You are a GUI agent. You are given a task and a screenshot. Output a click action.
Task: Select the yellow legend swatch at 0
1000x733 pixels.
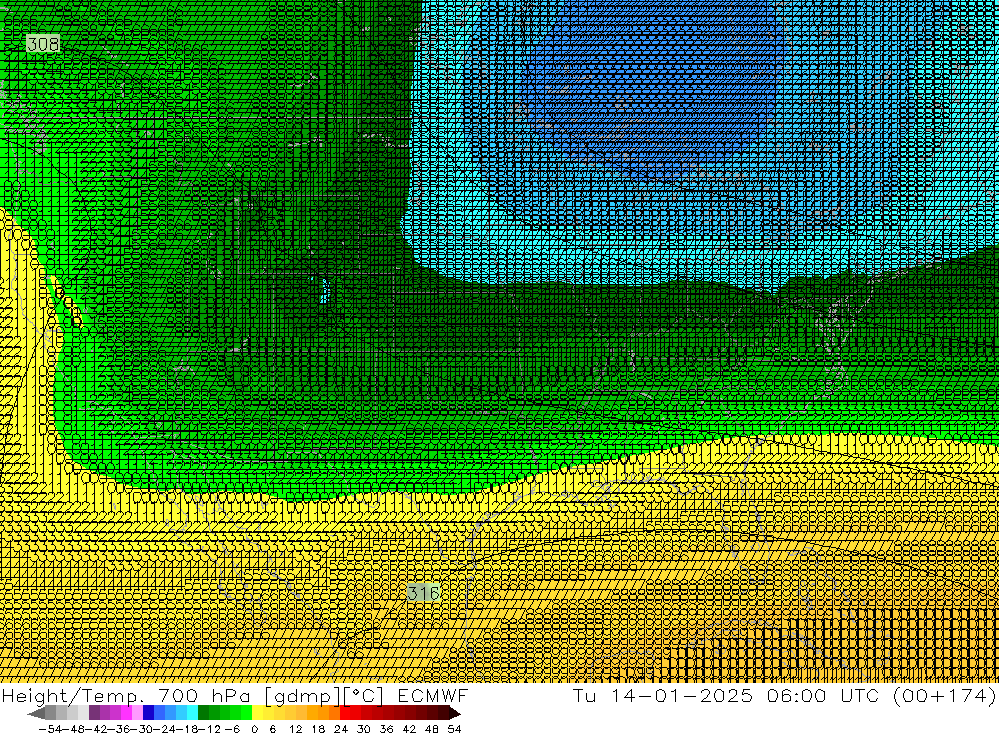(x=257, y=713)
